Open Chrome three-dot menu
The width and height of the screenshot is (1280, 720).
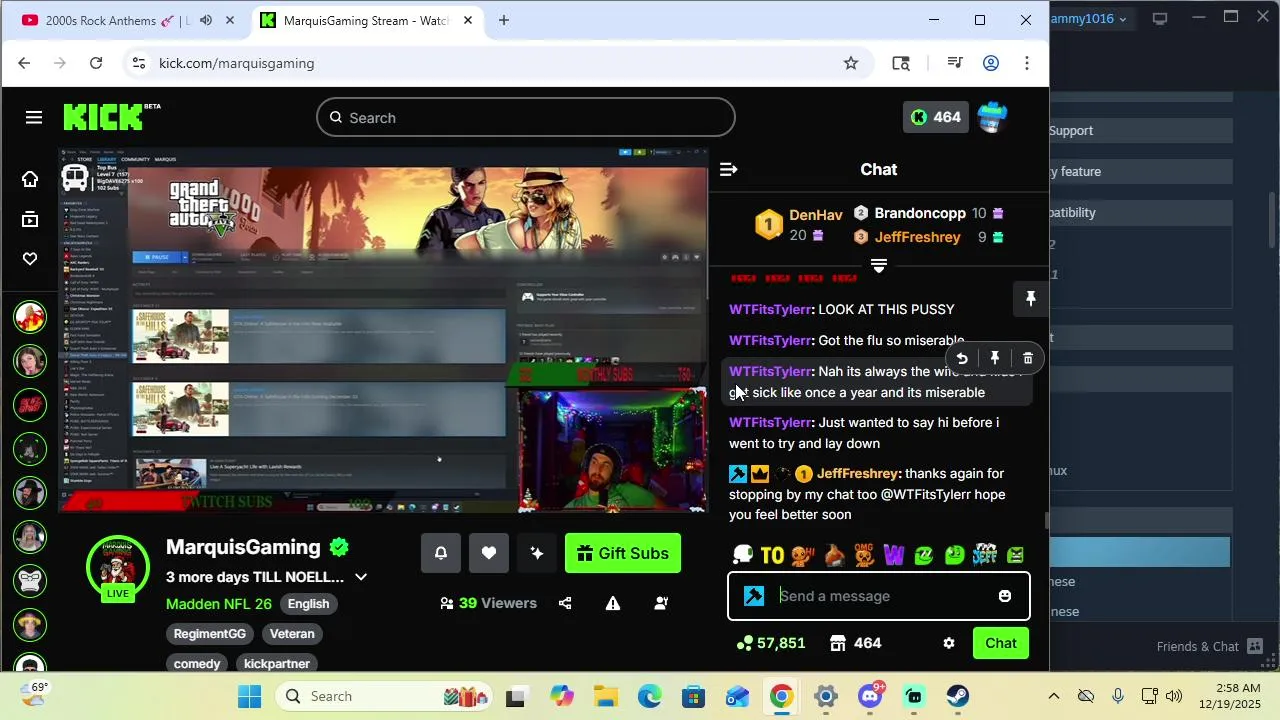pyautogui.click(x=1027, y=63)
